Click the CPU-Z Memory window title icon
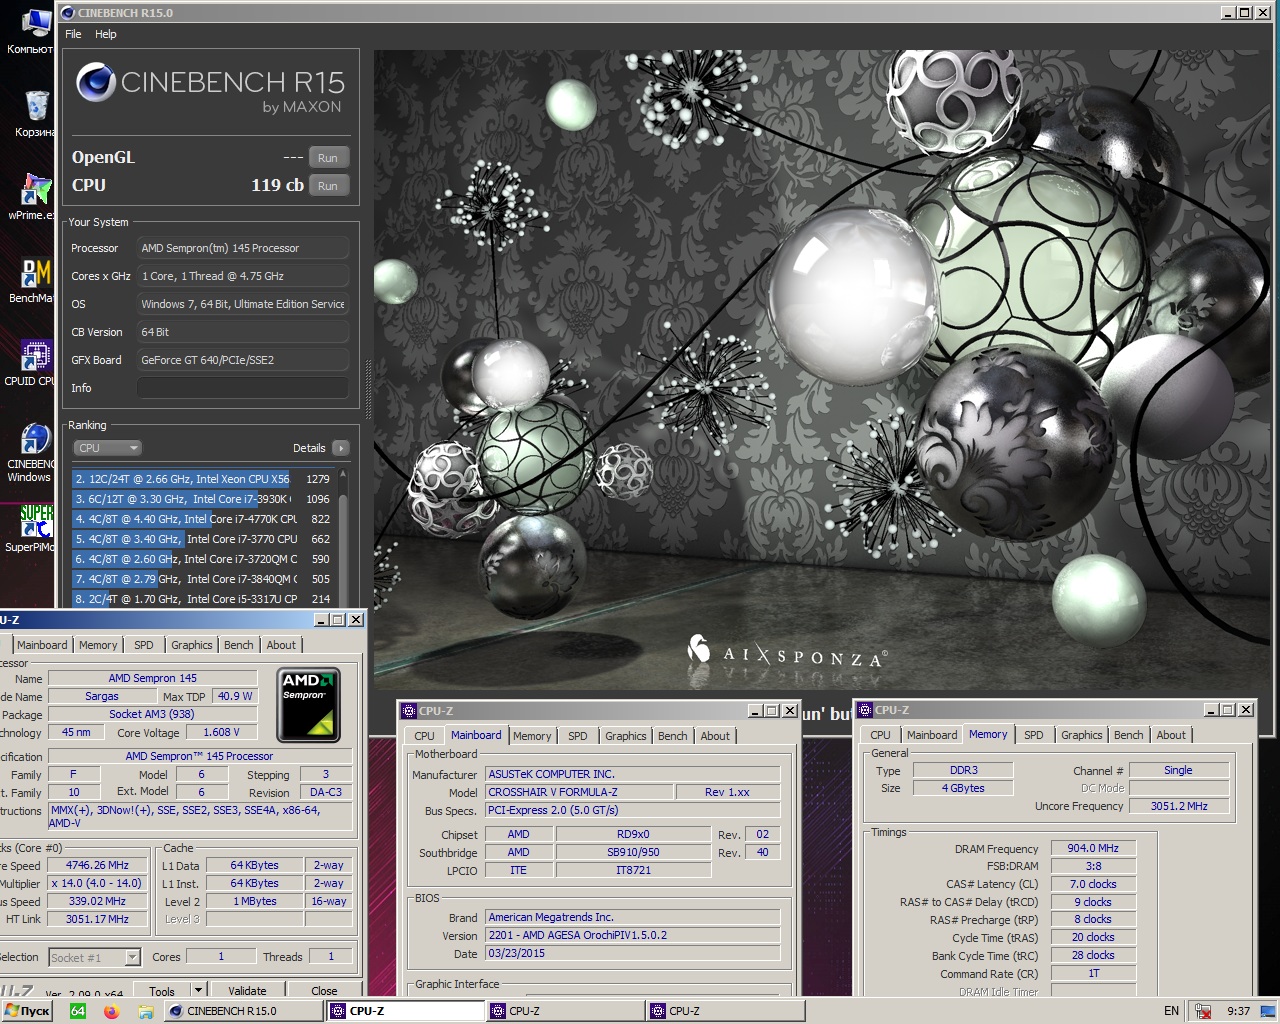The width and height of the screenshot is (1280, 1024). point(865,710)
